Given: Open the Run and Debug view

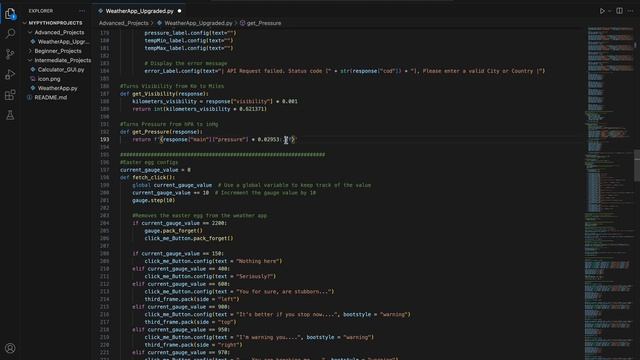Looking at the screenshot, I should coord(10,74).
